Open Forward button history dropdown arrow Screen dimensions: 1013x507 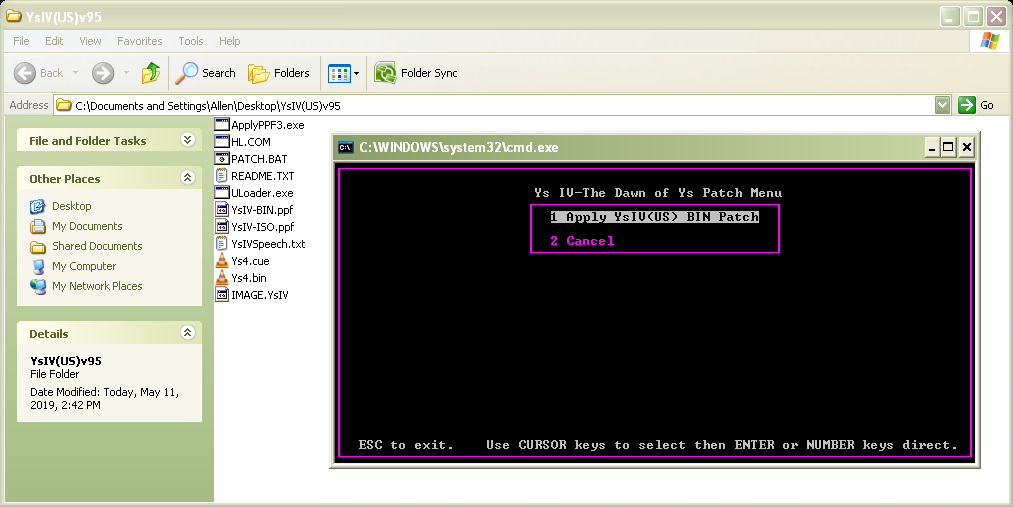point(127,73)
